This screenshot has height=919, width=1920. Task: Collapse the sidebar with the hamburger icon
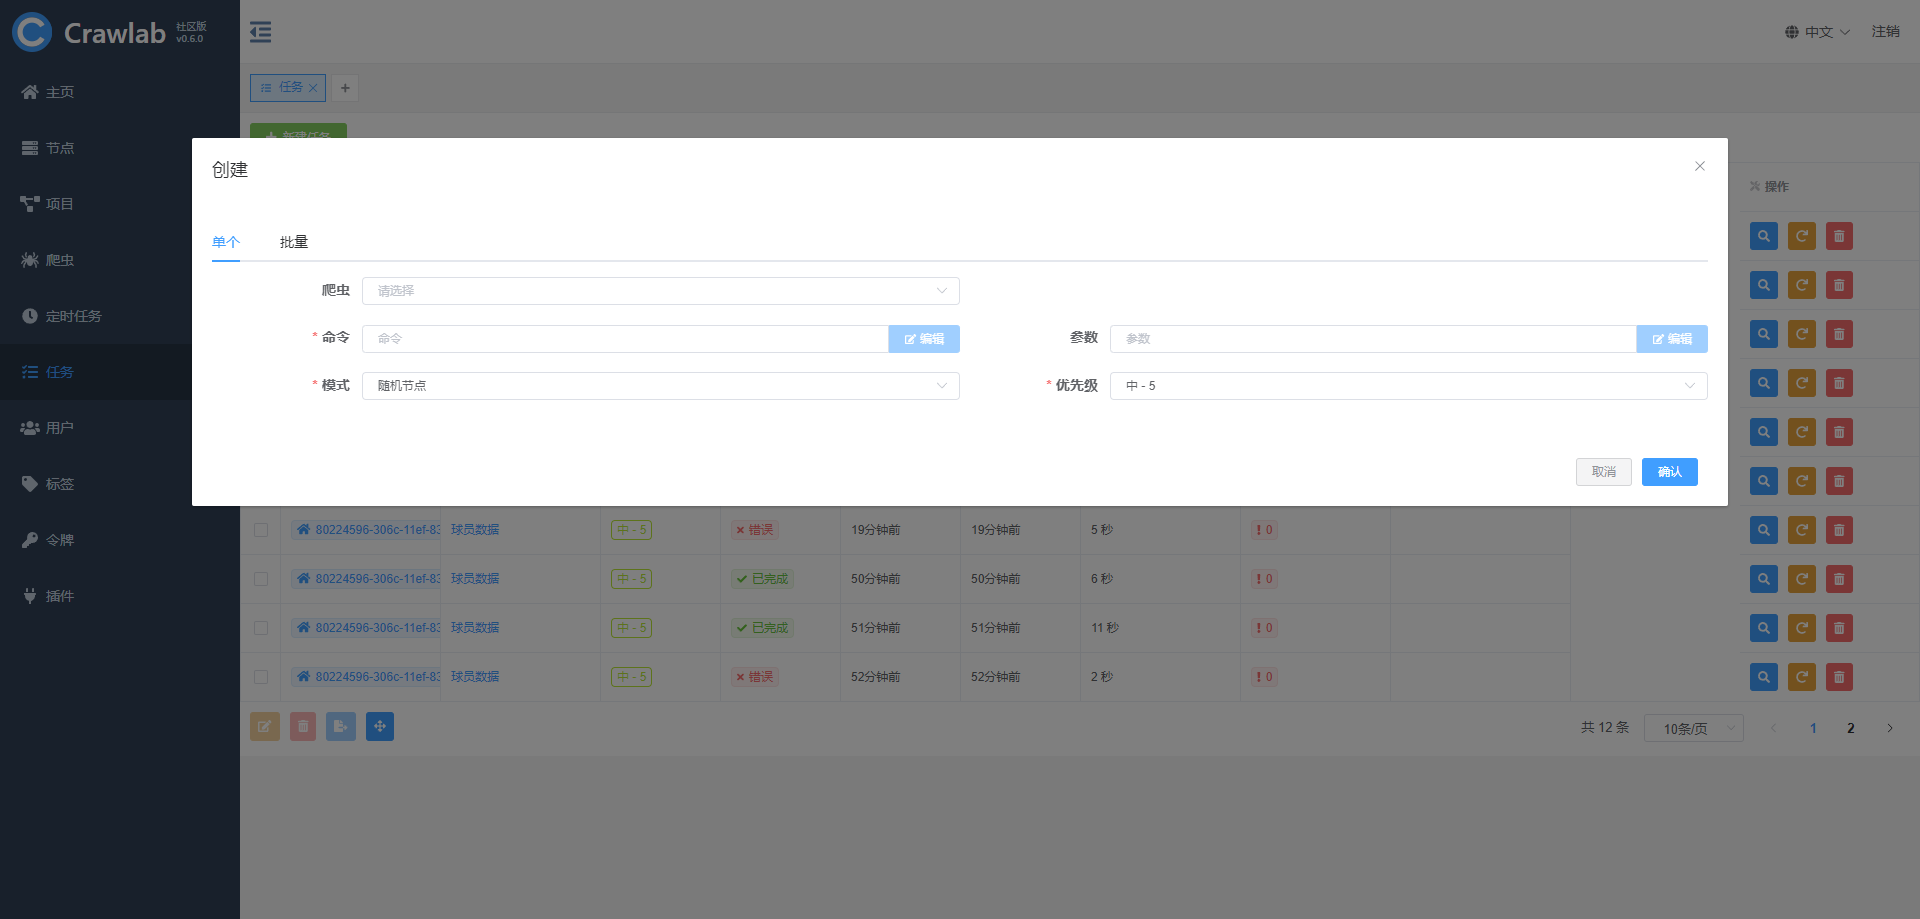click(260, 32)
